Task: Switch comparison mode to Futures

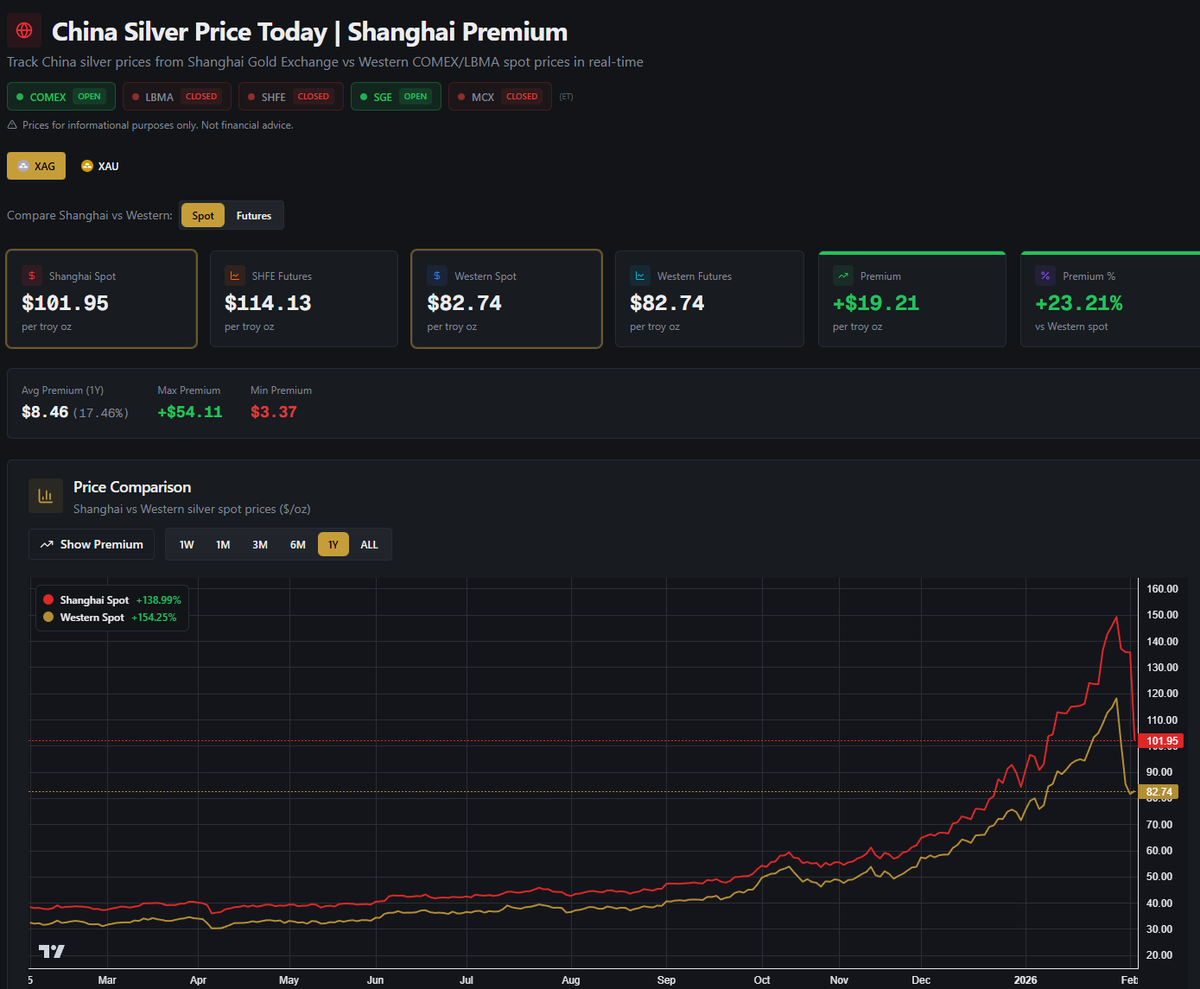Action: point(254,215)
